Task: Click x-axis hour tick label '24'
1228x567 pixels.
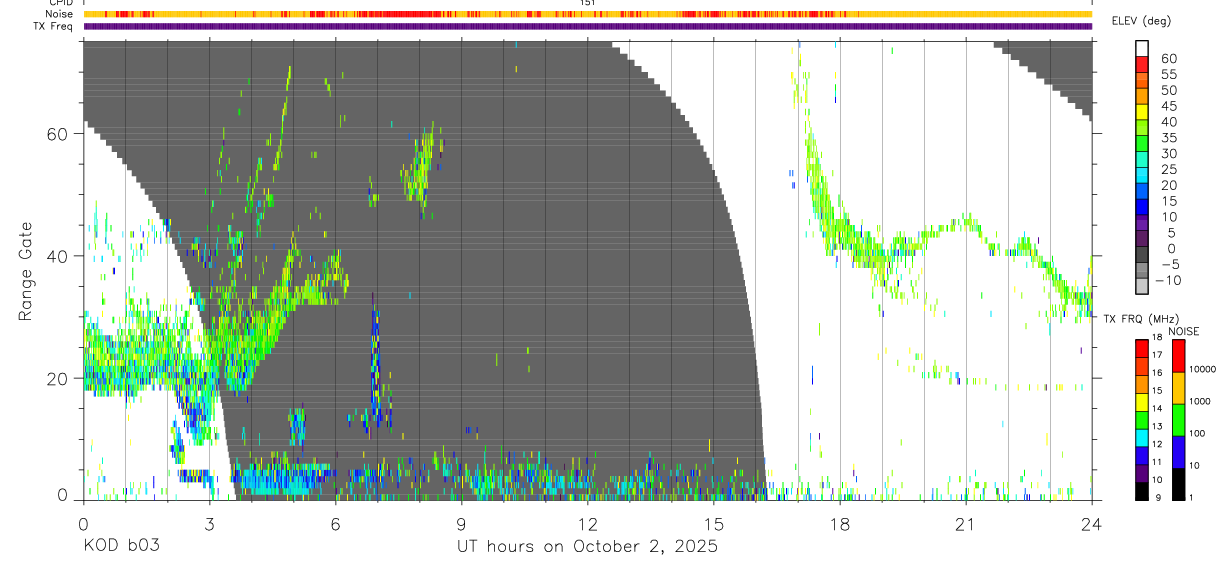Action: click(1092, 524)
